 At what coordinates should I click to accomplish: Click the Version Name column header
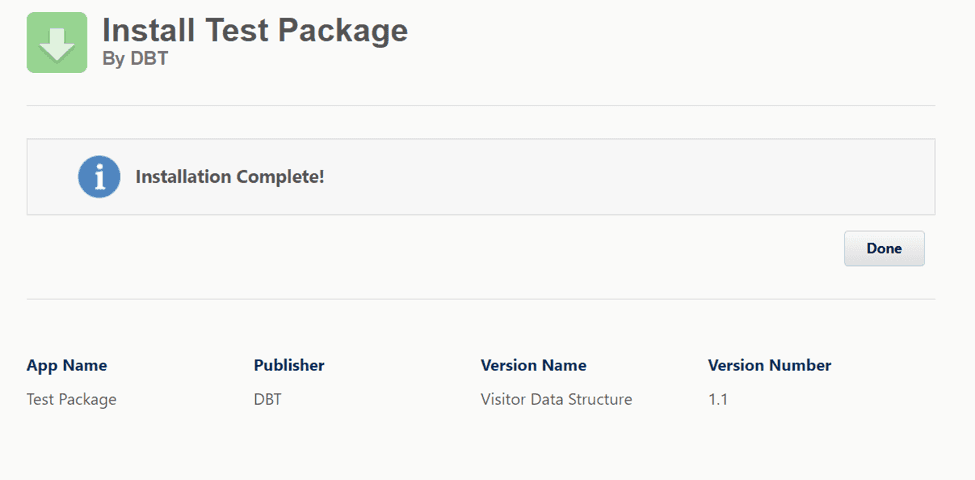(x=534, y=365)
